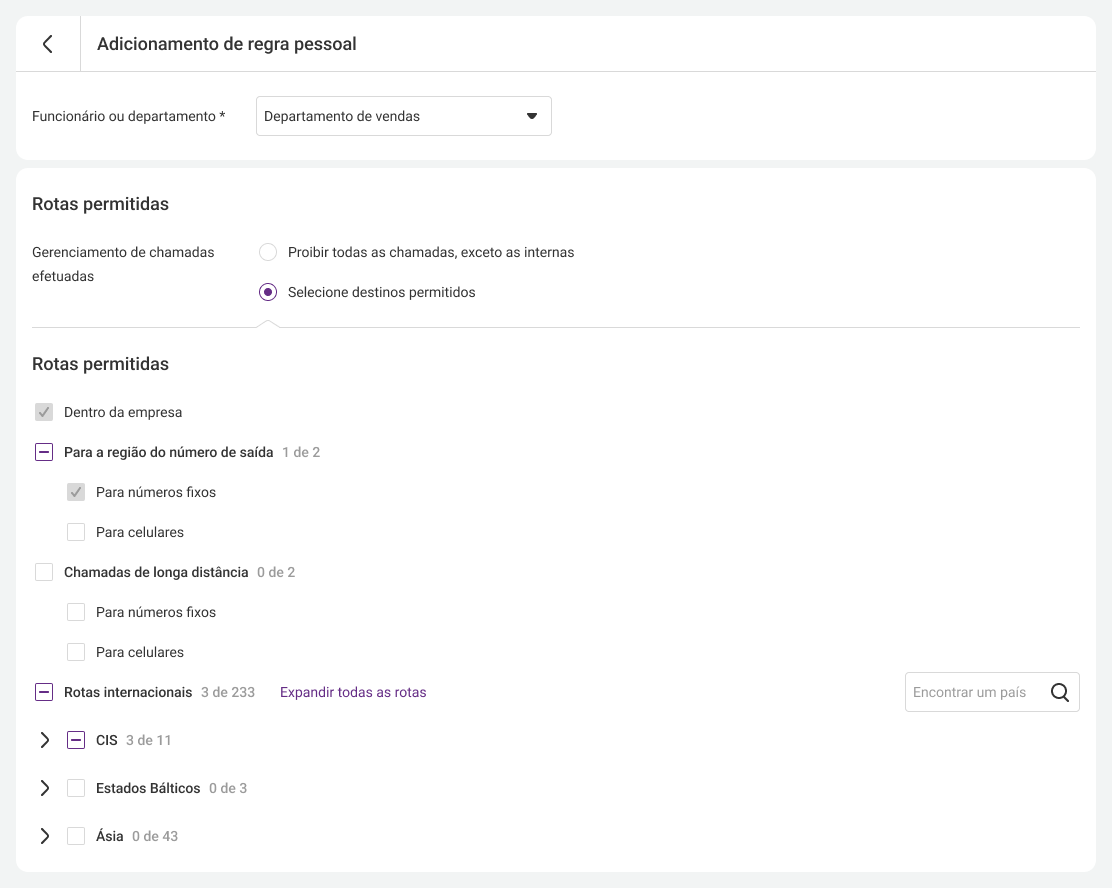Click the 0 de 2 counter text
Screen dimensions: 1112x888
pyautogui.click(x=276, y=572)
